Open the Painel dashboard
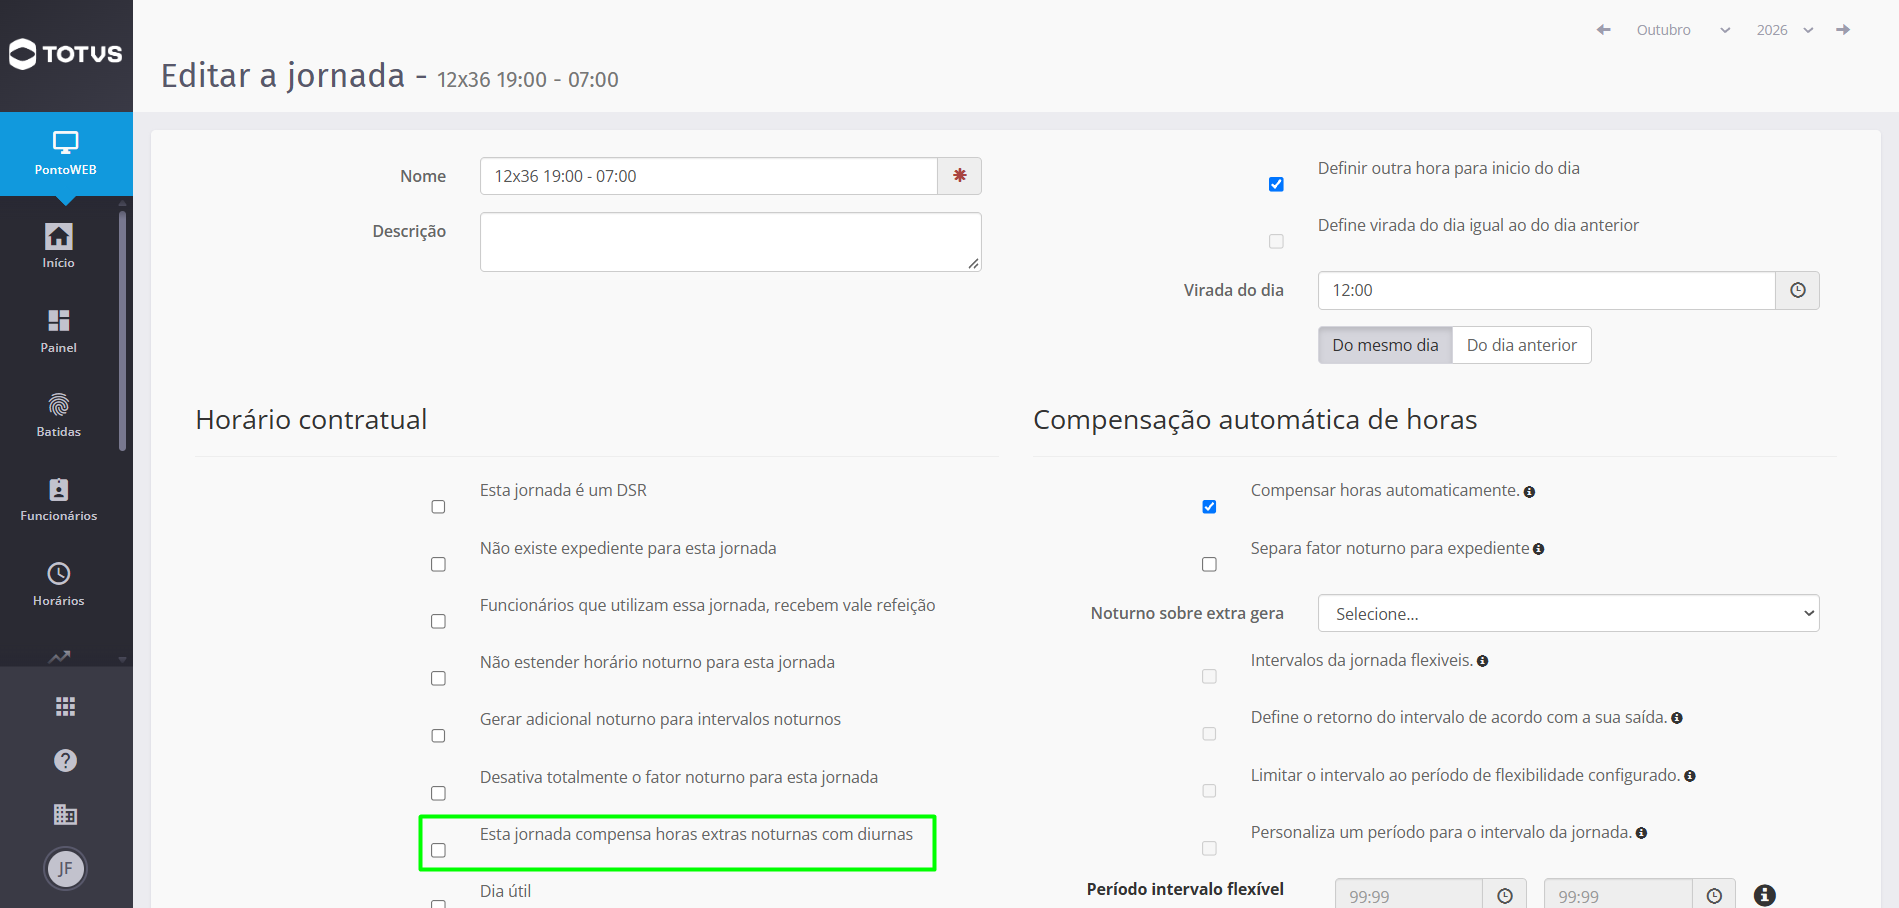This screenshot has height=908, width=1899. point(59,331)
